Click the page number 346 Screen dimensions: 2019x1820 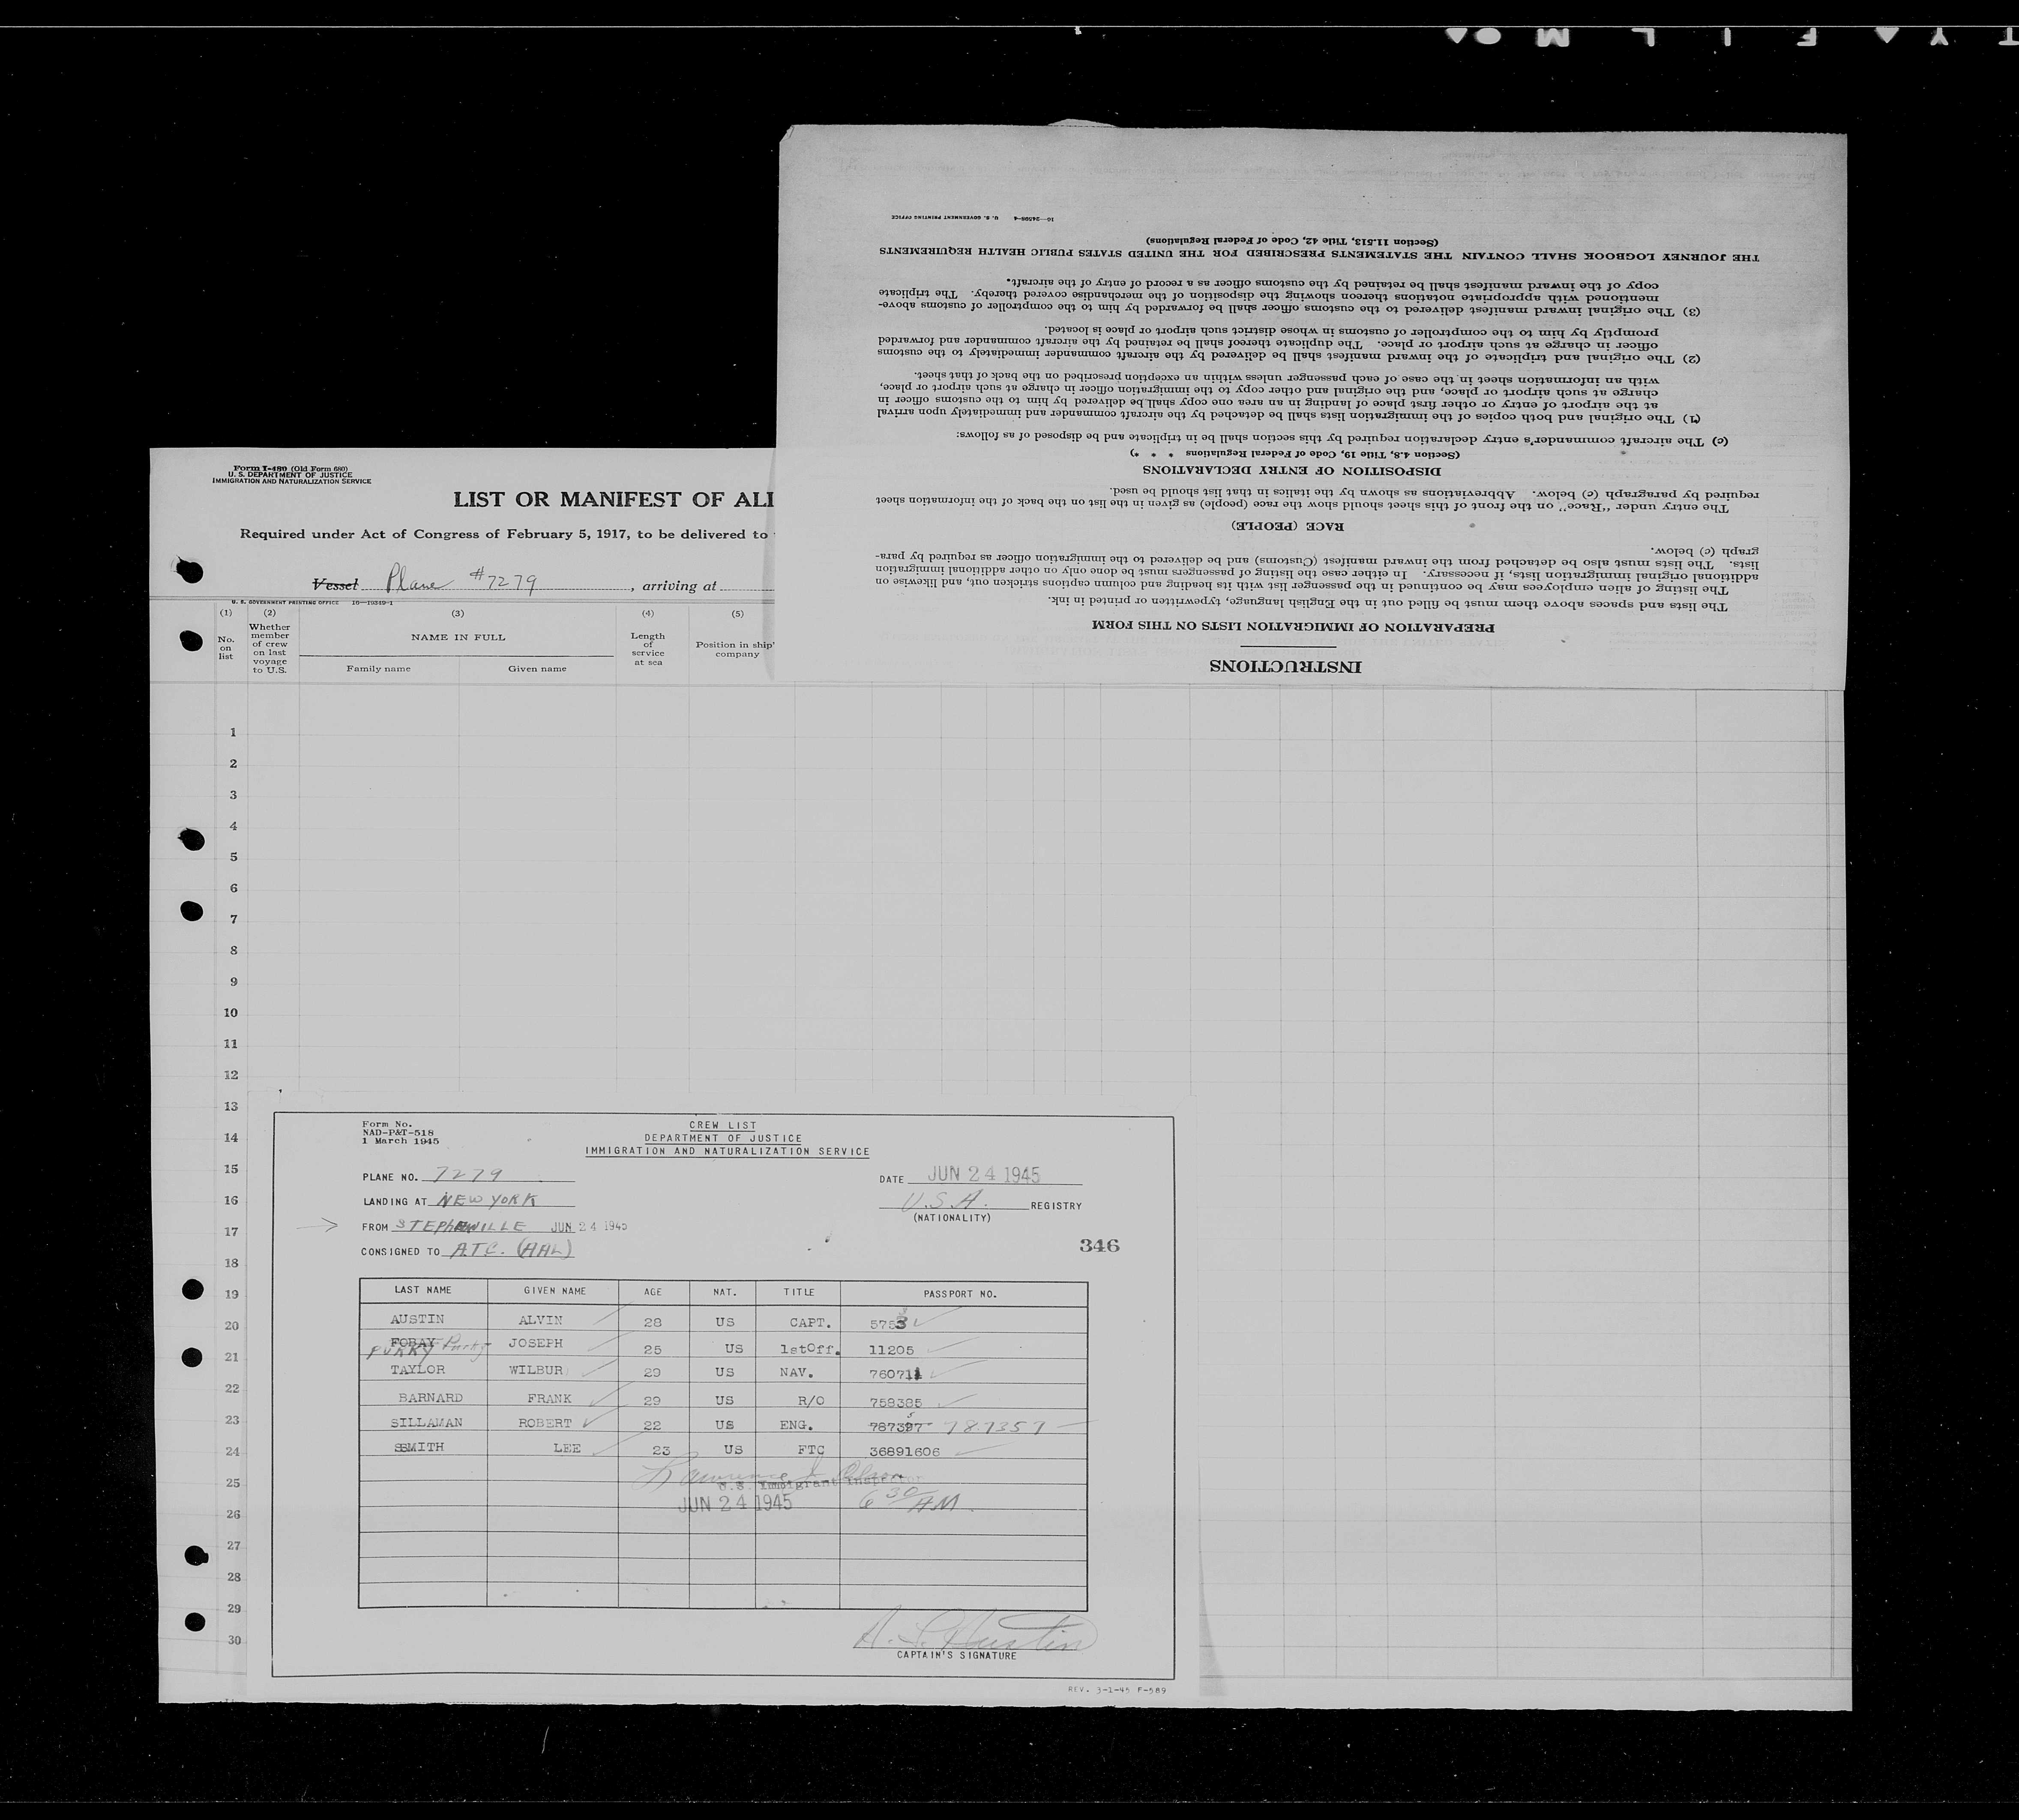point(1099,1245)
